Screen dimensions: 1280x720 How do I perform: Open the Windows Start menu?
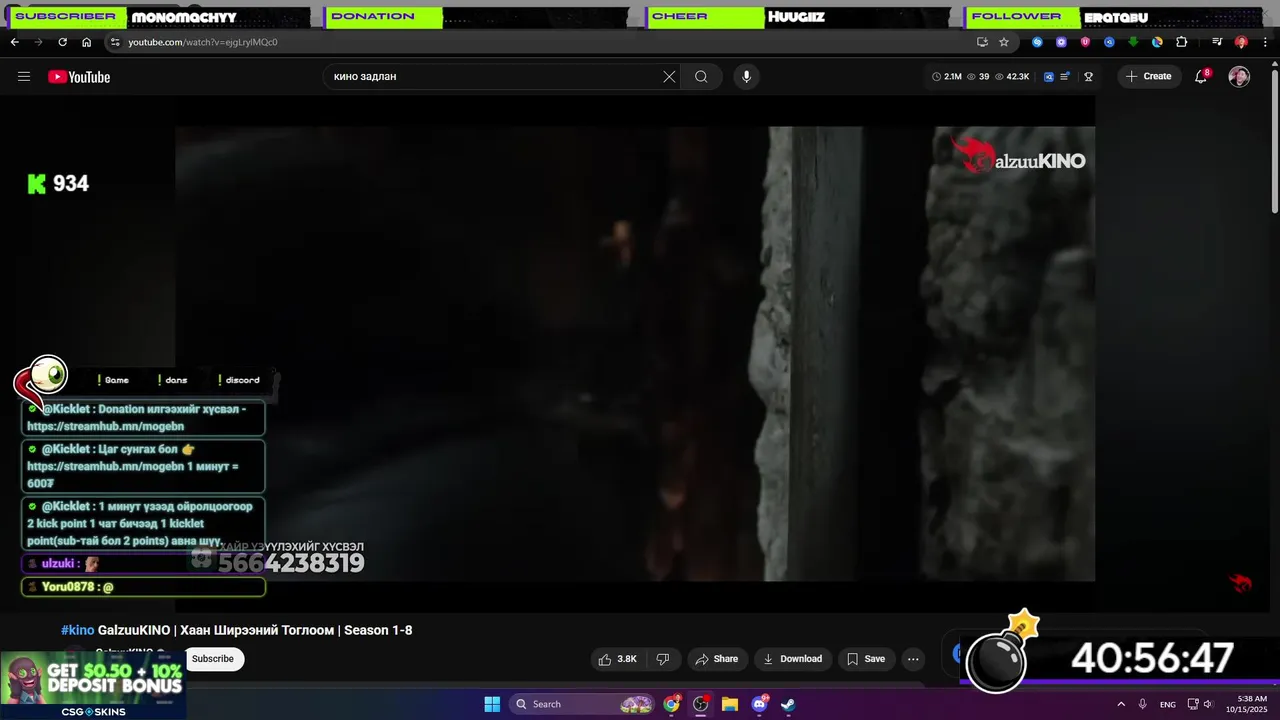click(492, 704)
